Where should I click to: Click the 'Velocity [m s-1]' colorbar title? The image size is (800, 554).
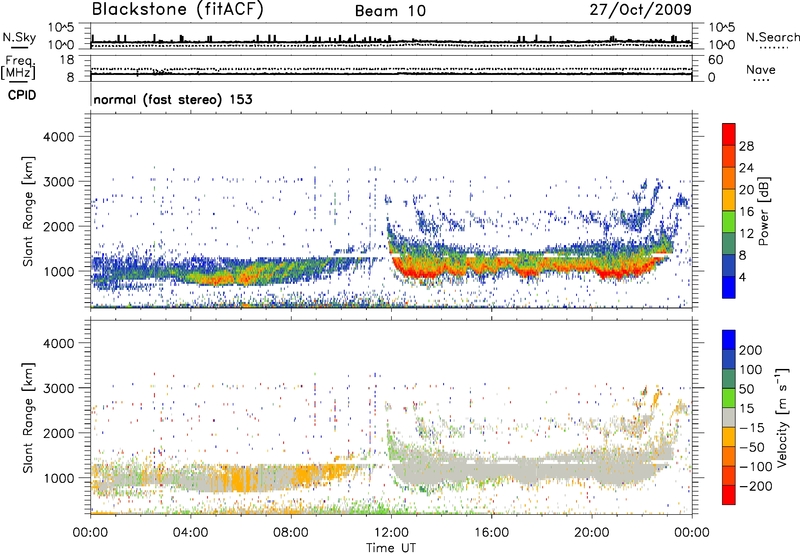point(782,417)
